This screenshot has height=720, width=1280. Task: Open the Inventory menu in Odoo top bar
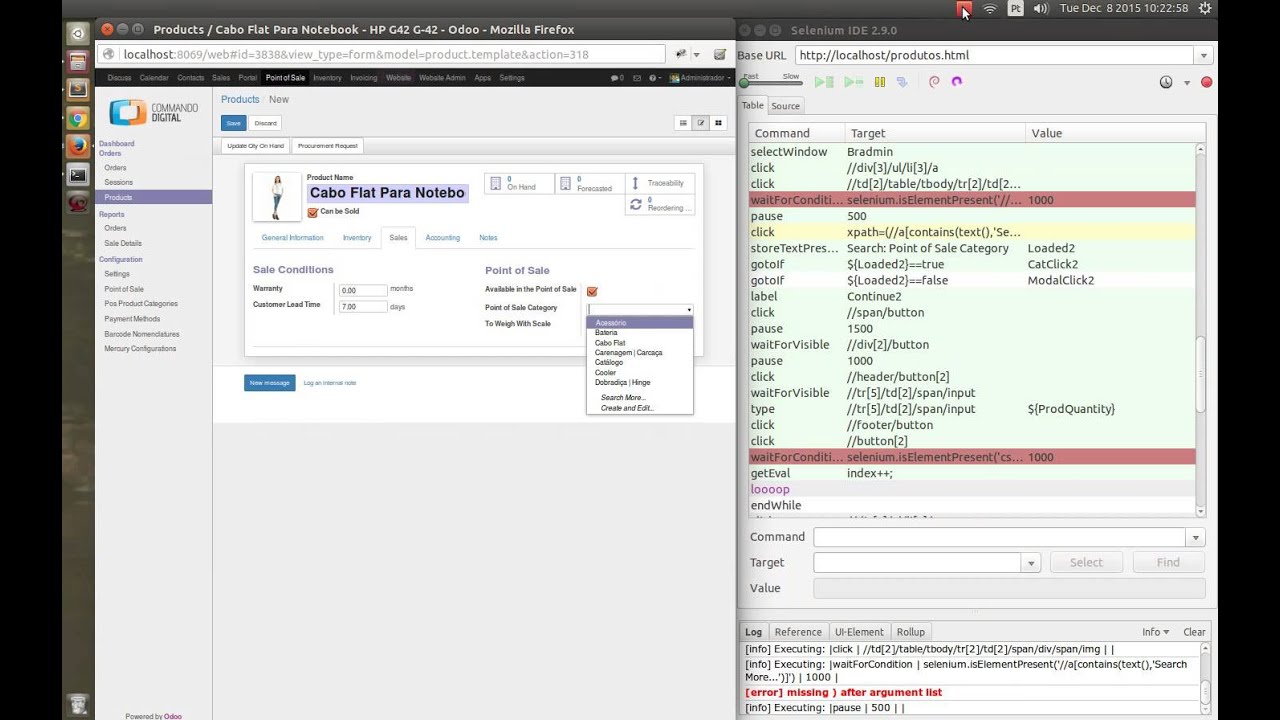pos(327,78)
